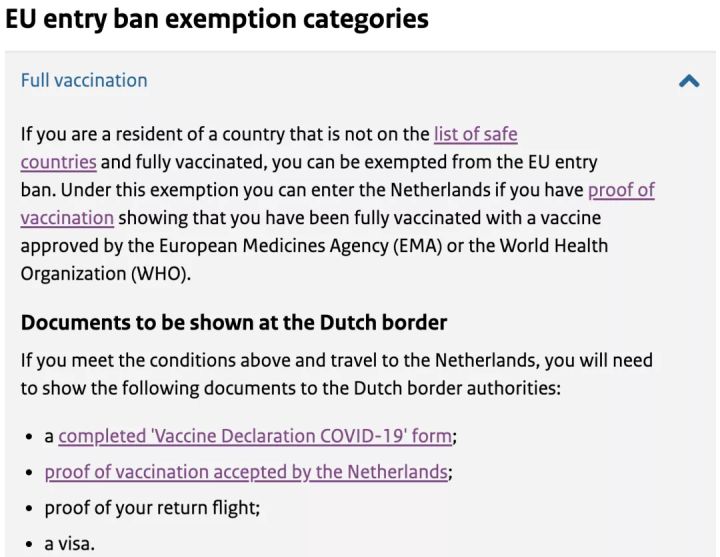Viewport: 720px width, 557px height.
Task: Collapse the Full vaccination section using the chevron
Action: (689, 81)
